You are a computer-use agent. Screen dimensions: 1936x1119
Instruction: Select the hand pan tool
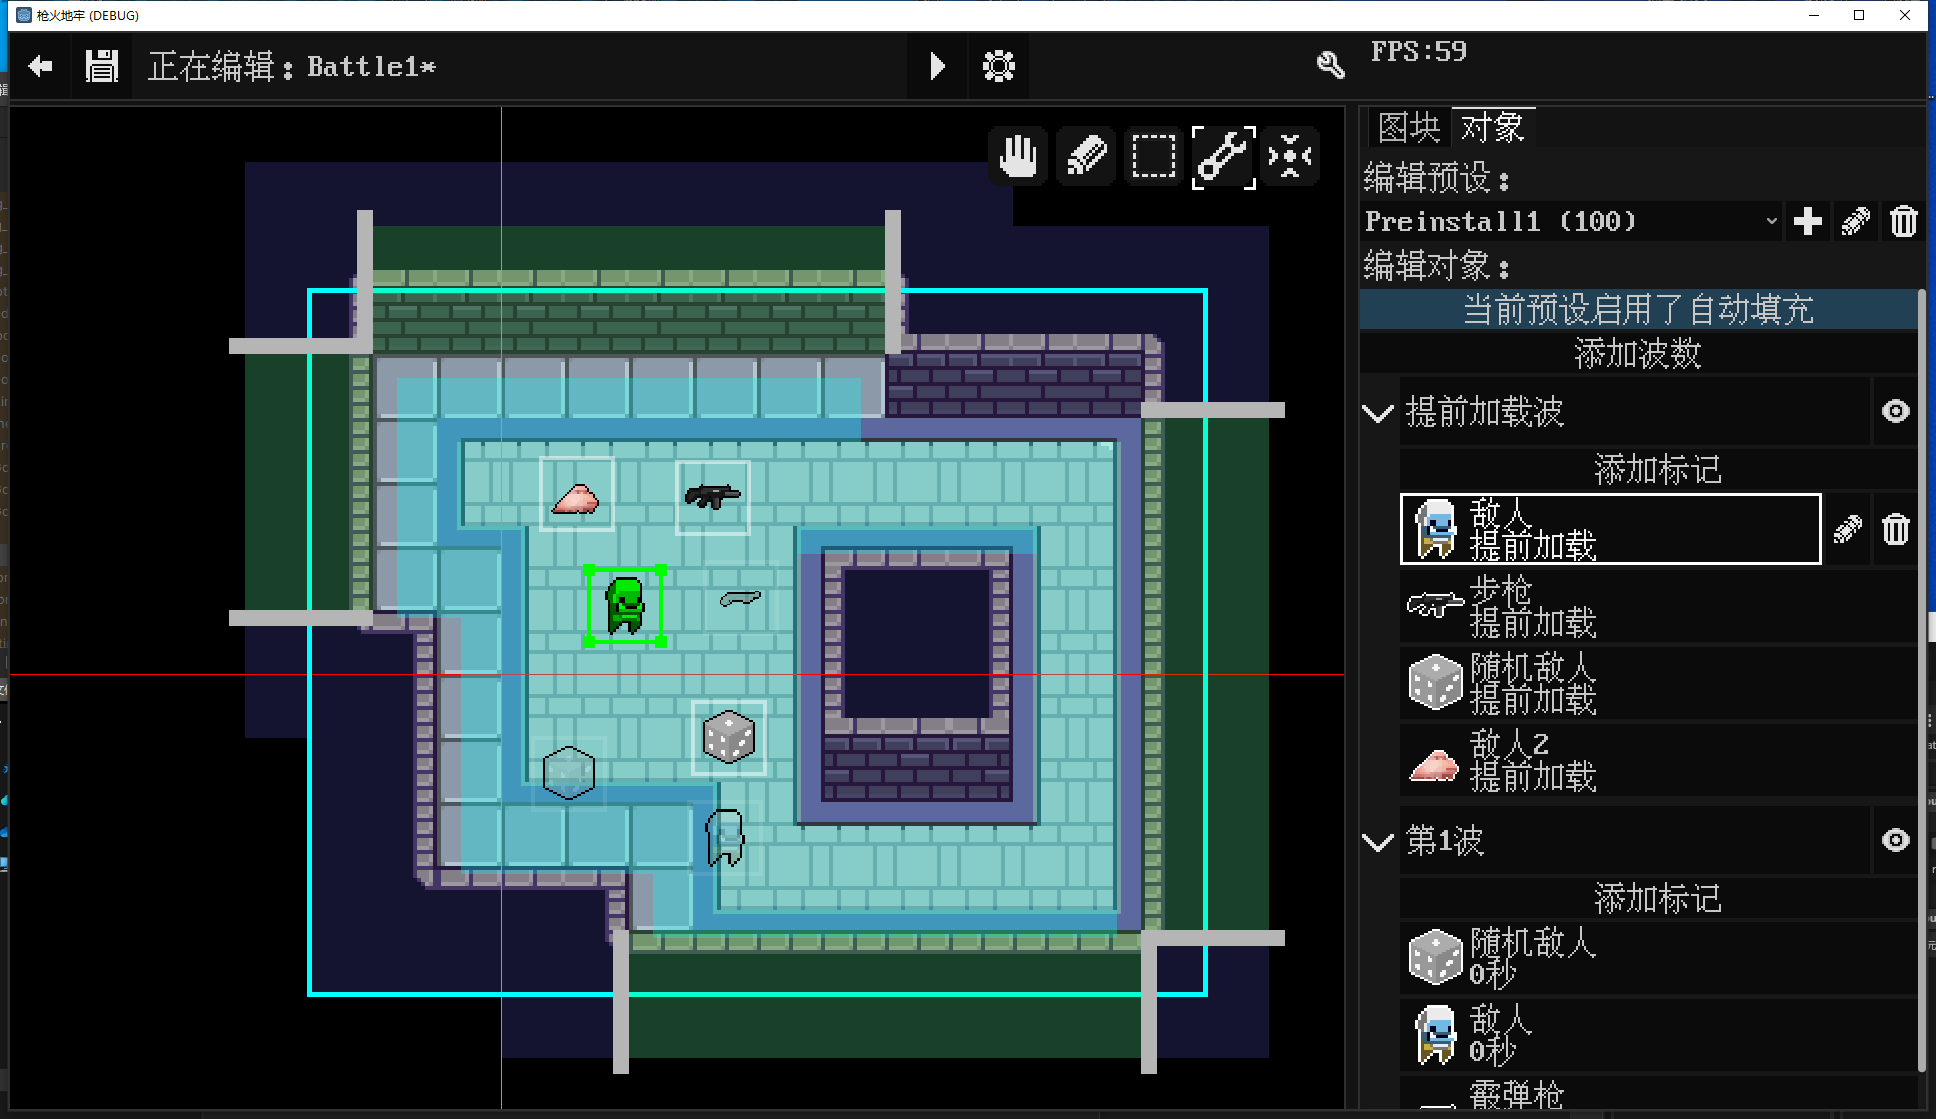pyautogui.click(x=1018, y=157)
